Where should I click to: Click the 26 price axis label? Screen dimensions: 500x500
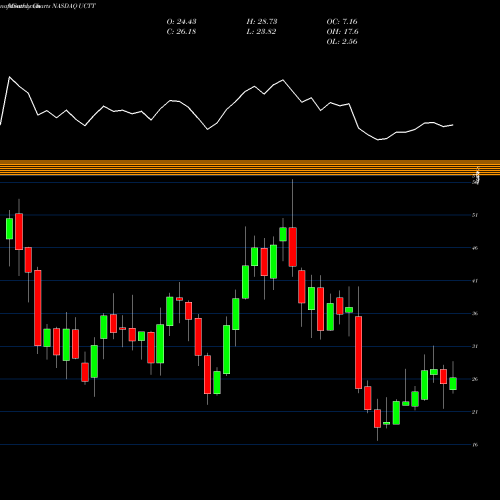point(475,379)
